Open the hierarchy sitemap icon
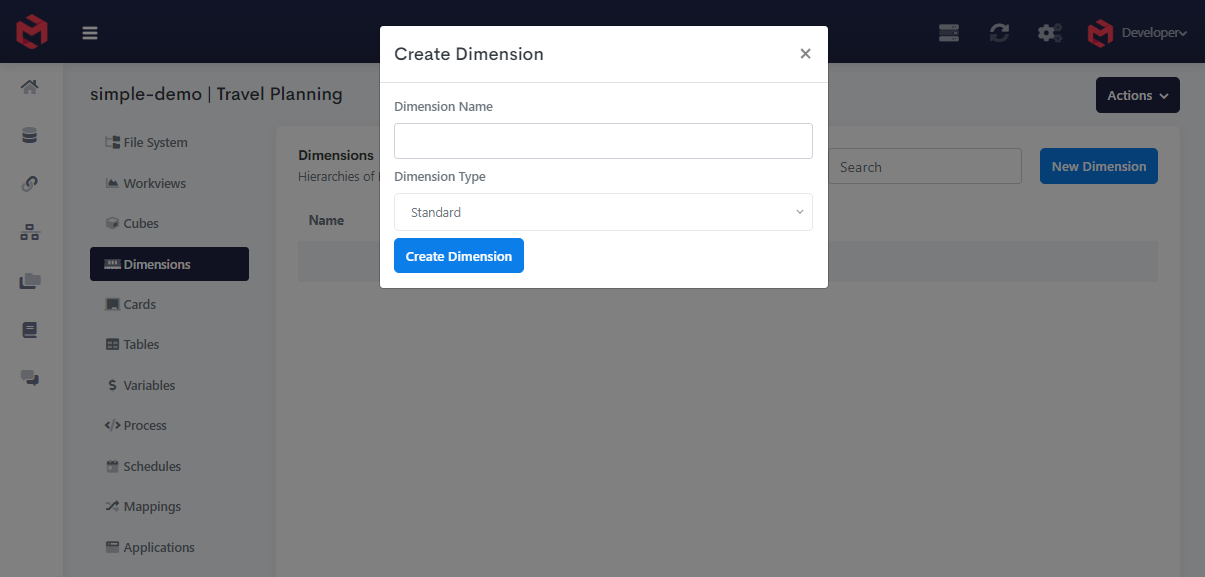Screen dimensions: 1205x577 tap(30, 232)
